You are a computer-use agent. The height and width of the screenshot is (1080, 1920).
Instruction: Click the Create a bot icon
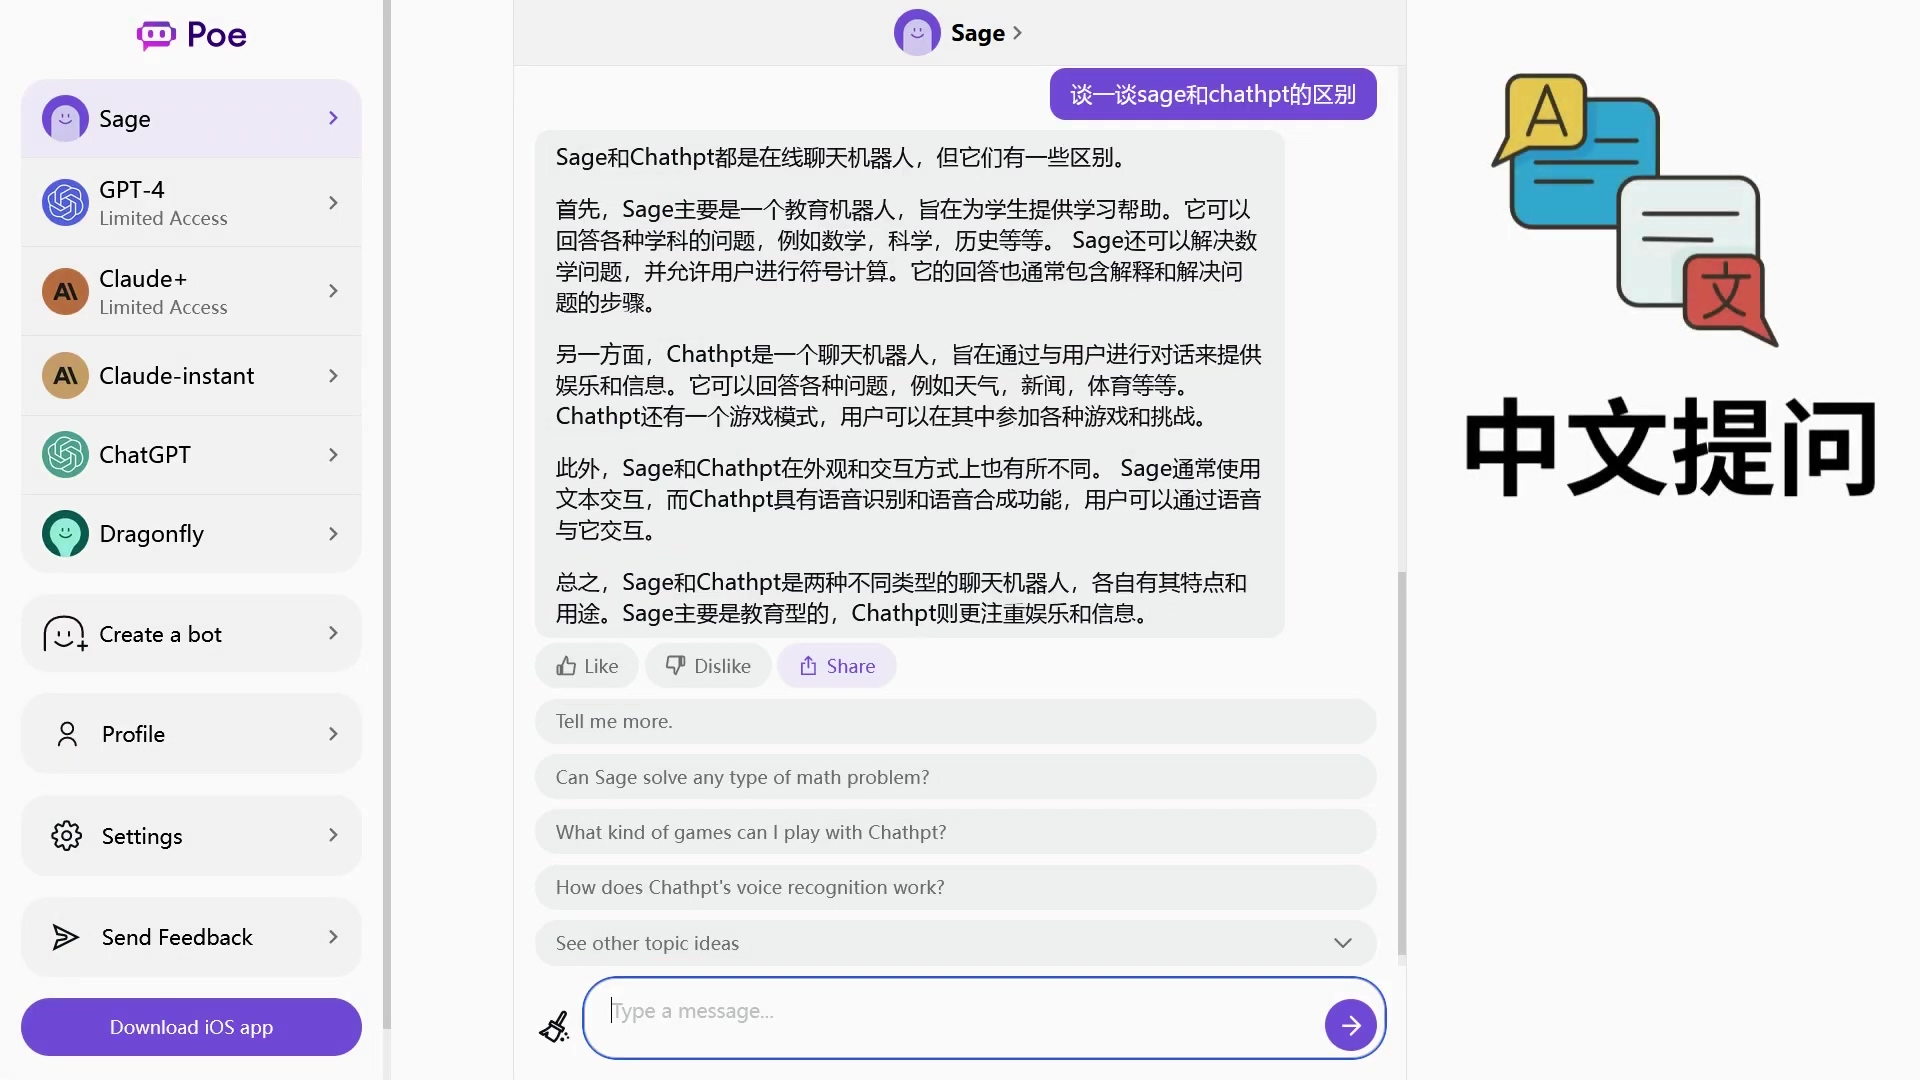point(65,634)
